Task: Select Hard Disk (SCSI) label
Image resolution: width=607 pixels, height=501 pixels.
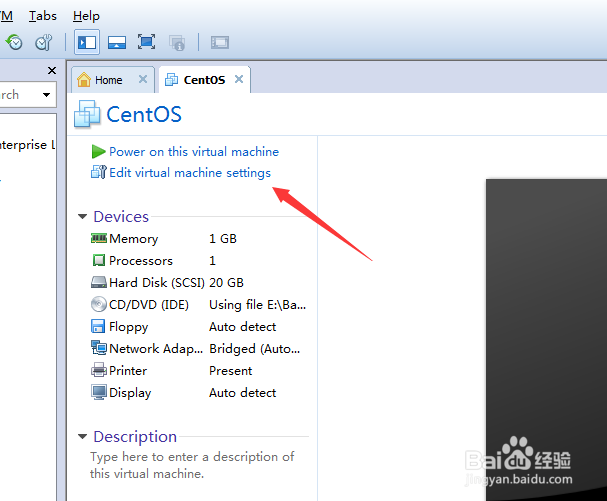Action: point(157,283)
